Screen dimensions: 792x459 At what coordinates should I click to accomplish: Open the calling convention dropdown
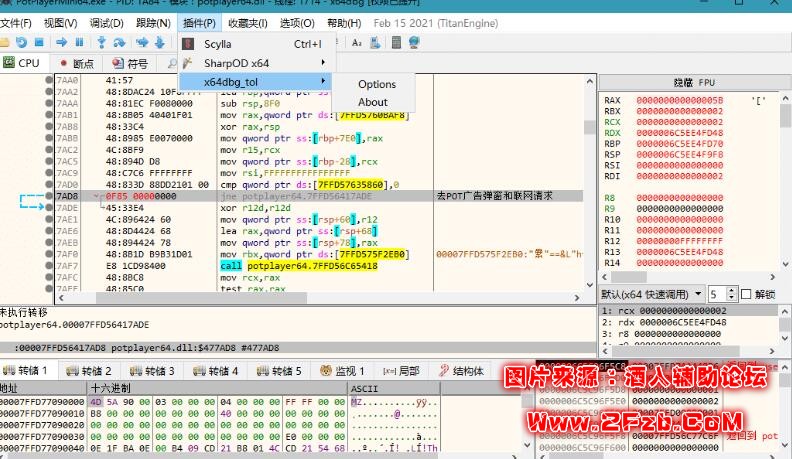650,294
